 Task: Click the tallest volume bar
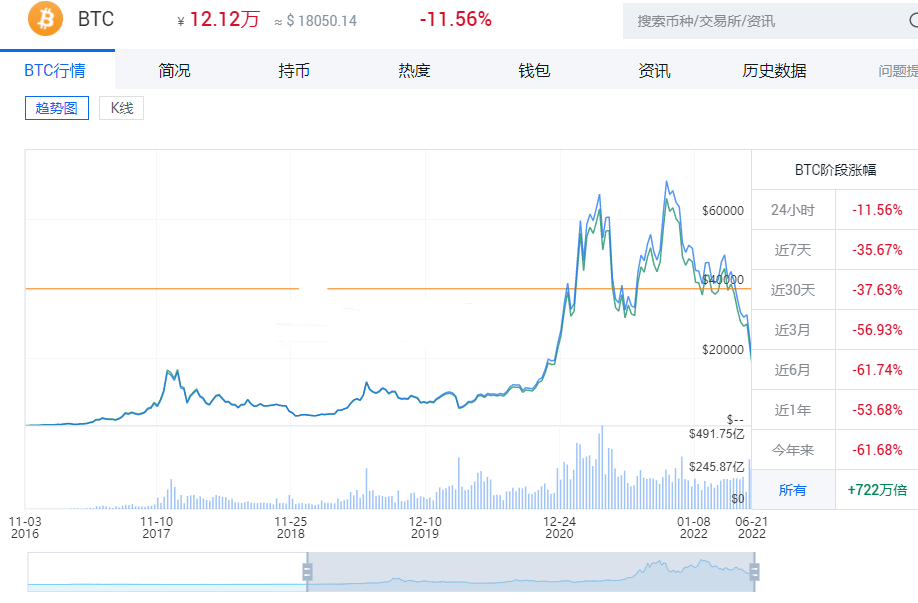(x=602, y=467)
